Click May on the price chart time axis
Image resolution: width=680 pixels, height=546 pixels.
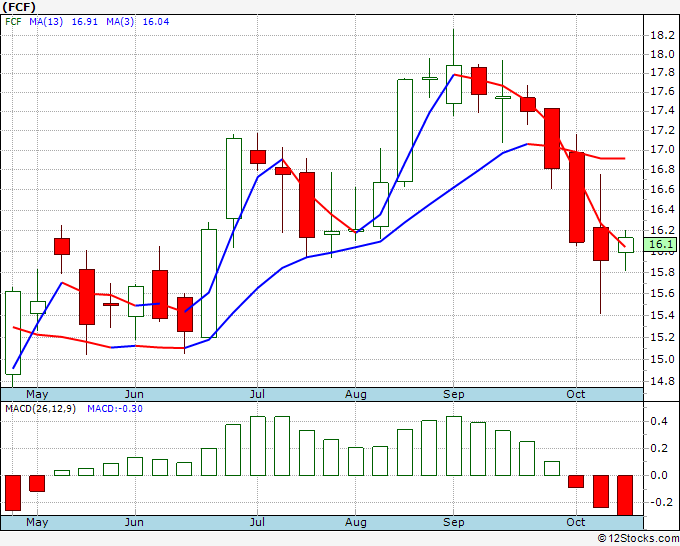[x=37, y=395]
